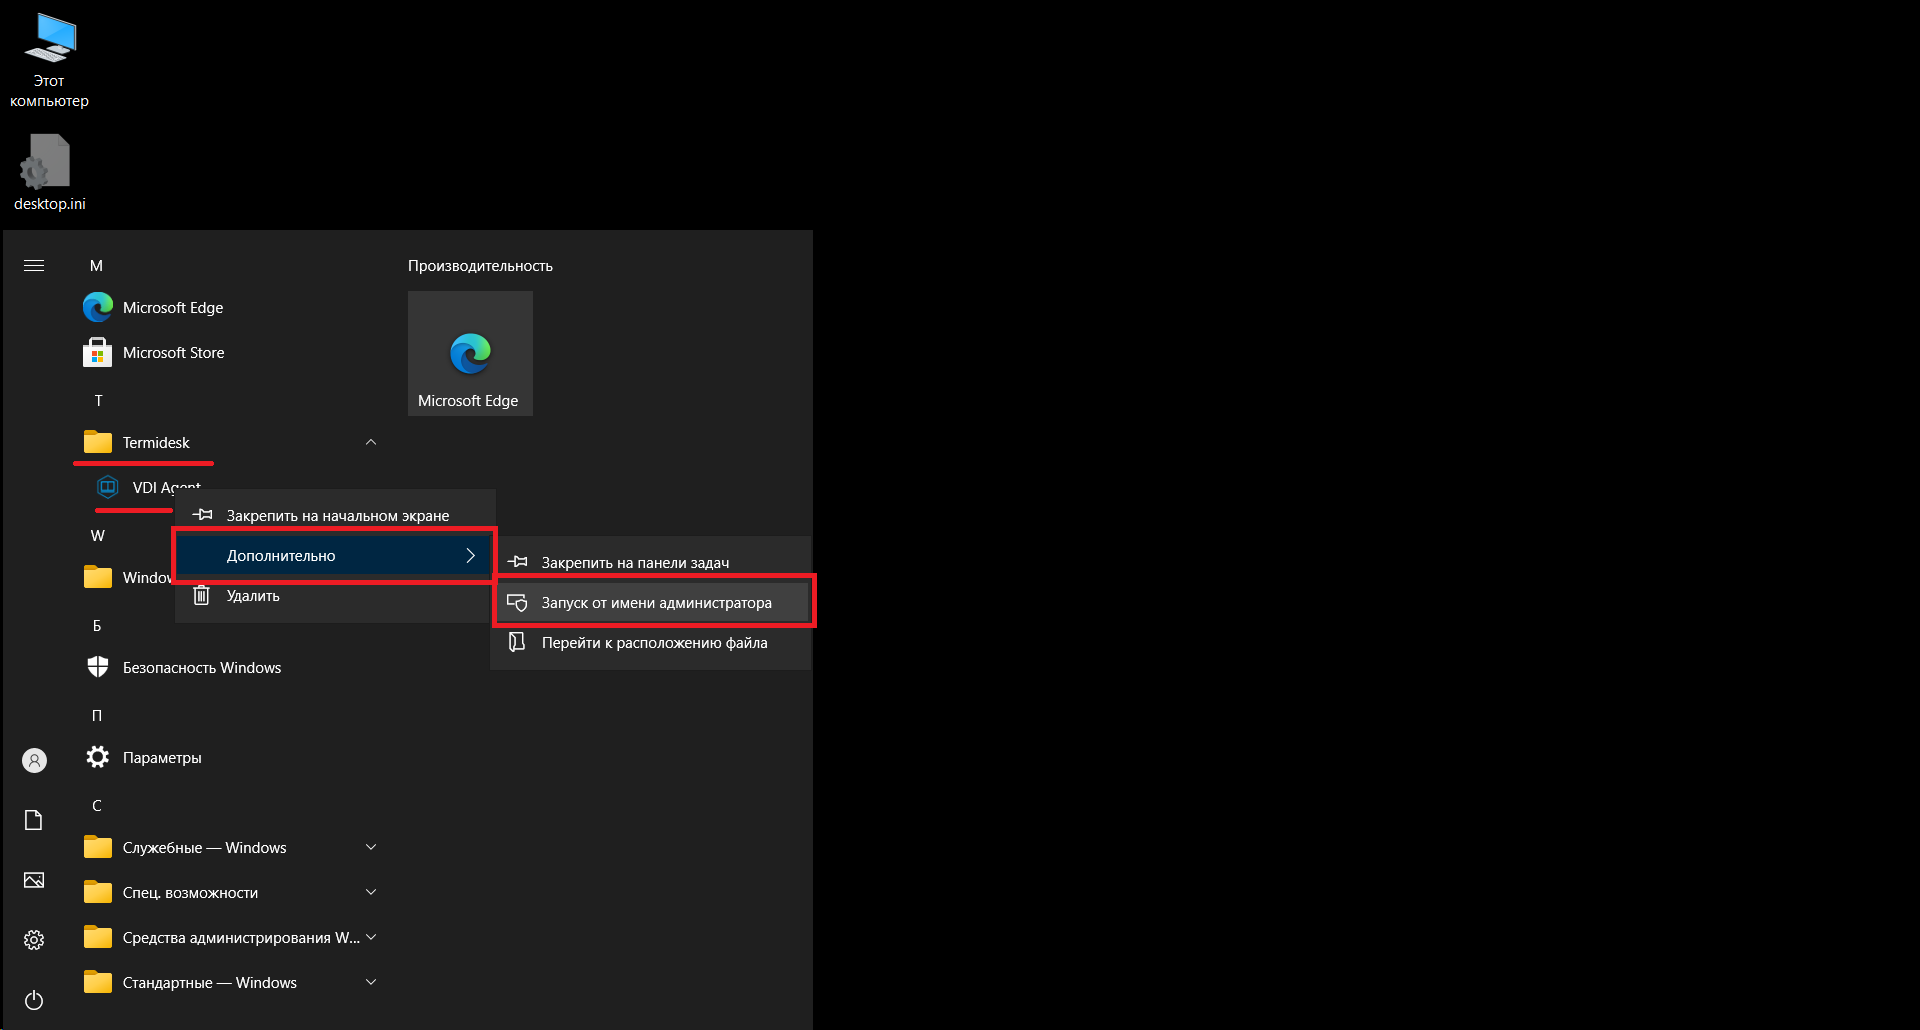The height and width of the screenshot is (1030, 1920).
Task: Click the Спец. возможности folder label
Action: click(190, 892)
